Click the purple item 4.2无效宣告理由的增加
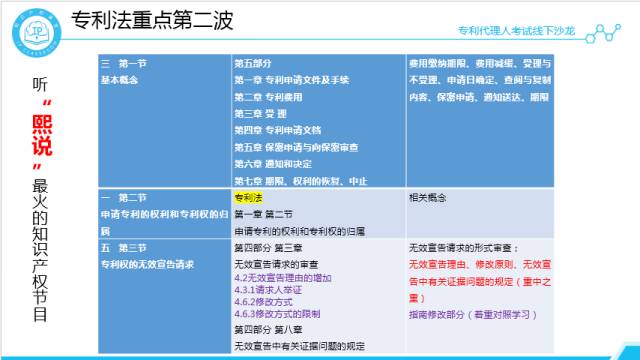This screenshot has height=360, width=640. pyautogui.click(x=283, y=278)
